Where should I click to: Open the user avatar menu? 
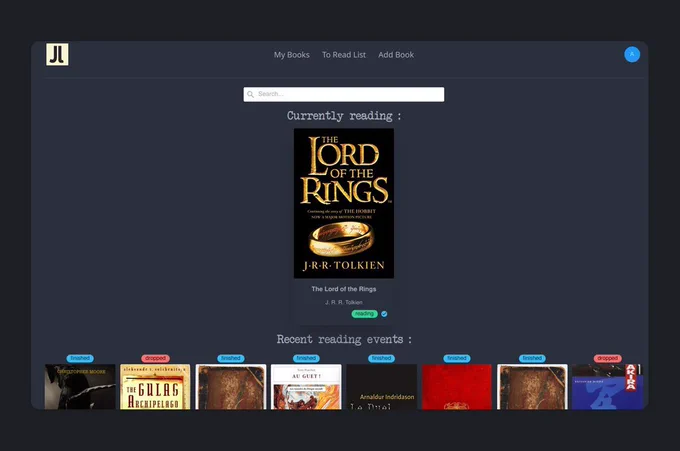pyautogui.click(x=632, y=54)
